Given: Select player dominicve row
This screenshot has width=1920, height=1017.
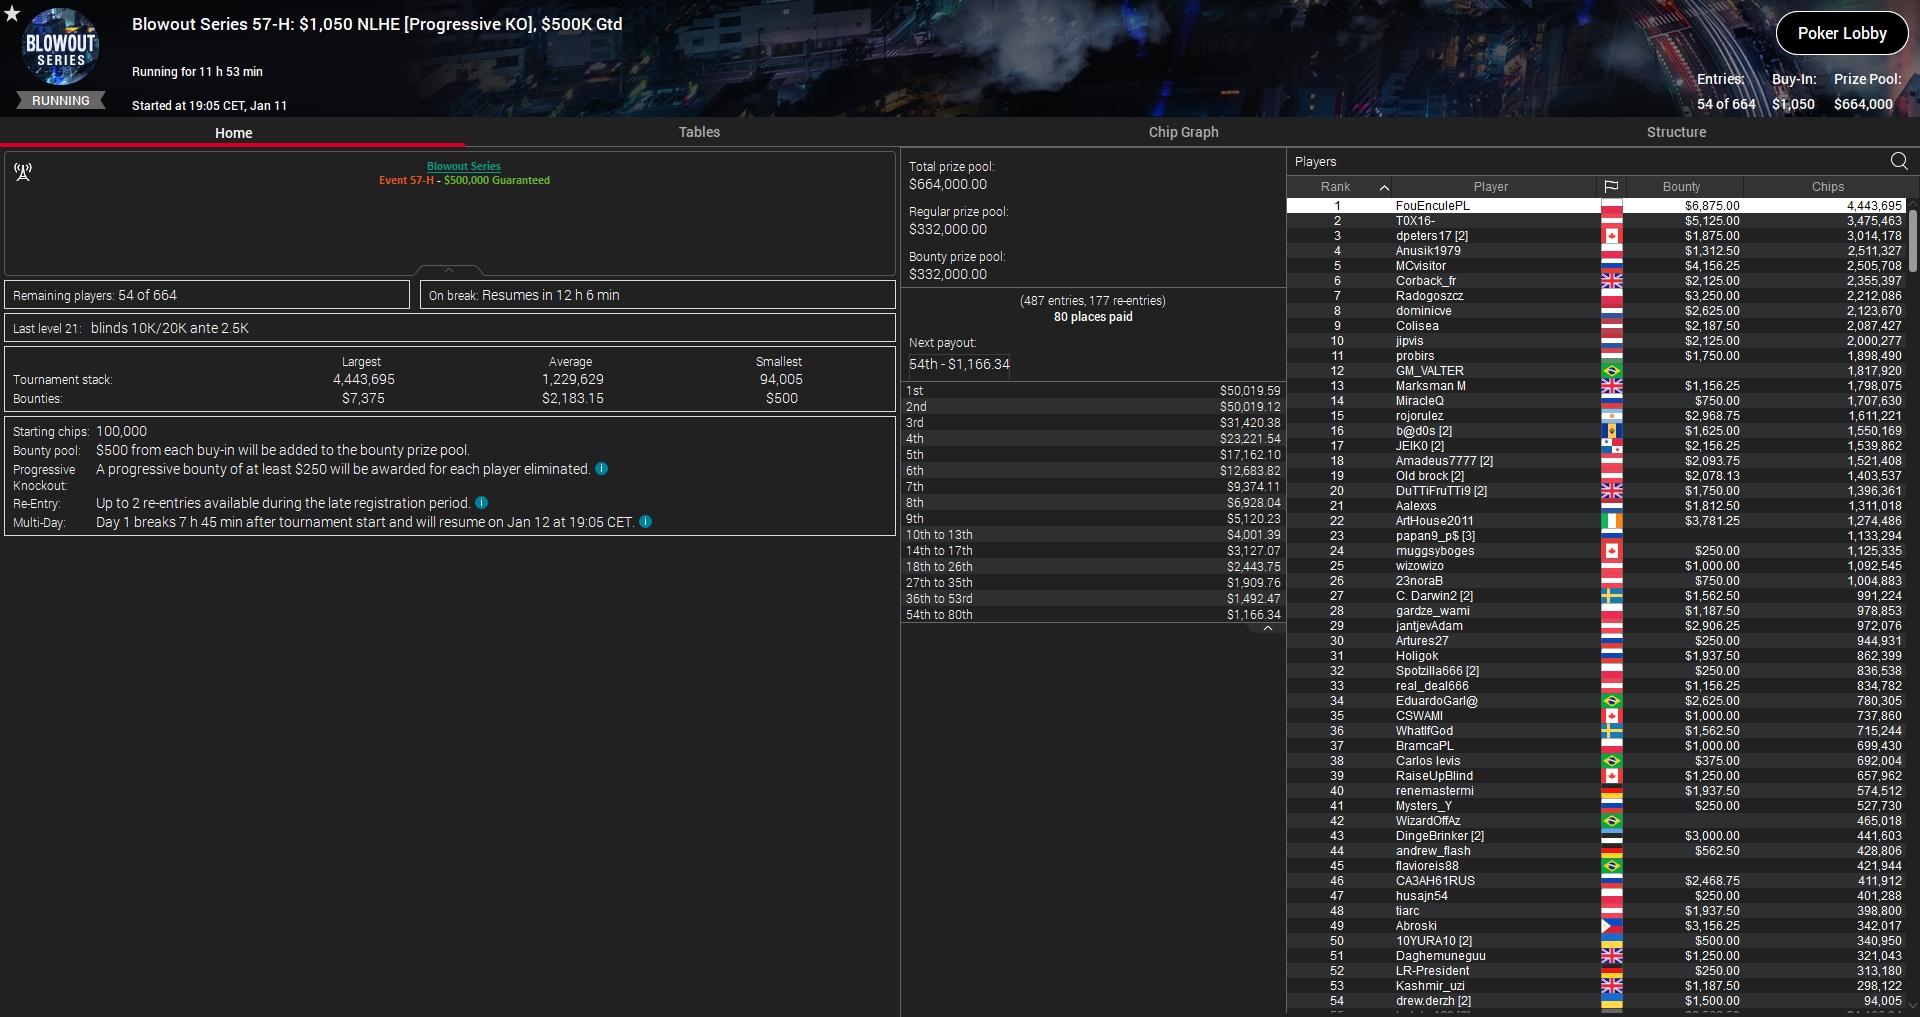Looking at the screenshot, I should click(1596, 311).
